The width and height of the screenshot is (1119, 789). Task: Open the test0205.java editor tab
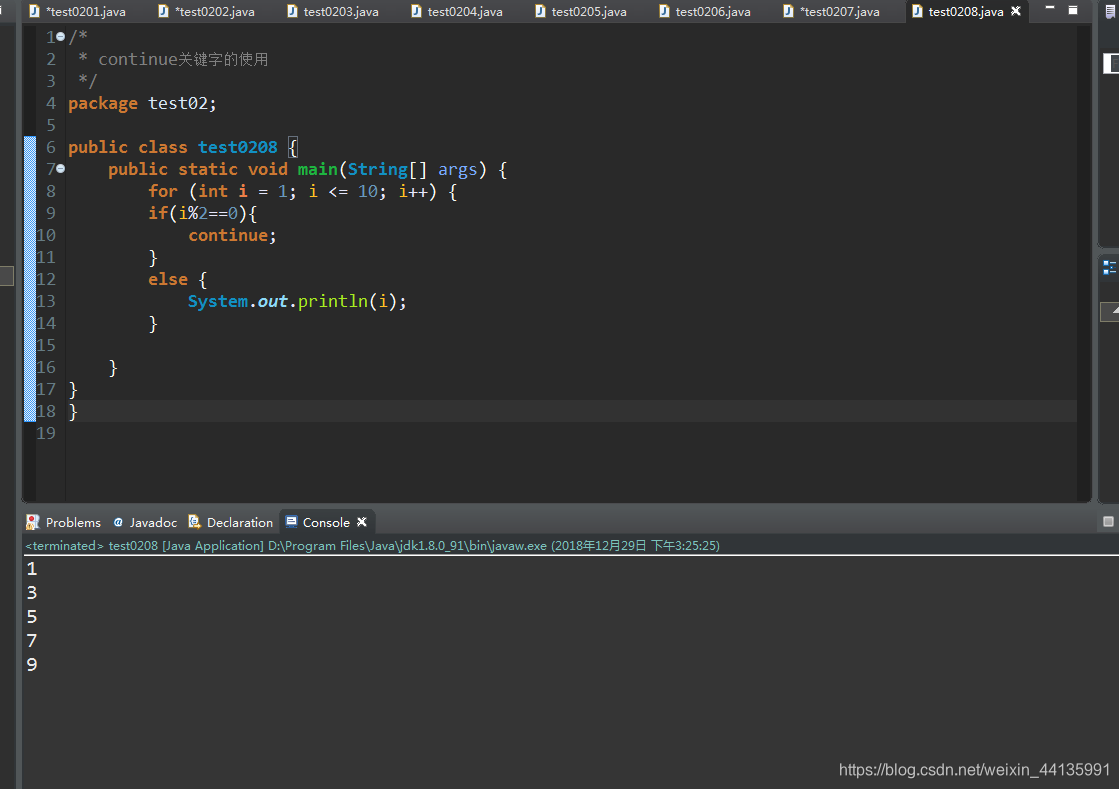pyautogui.click(x=582, y=11)
